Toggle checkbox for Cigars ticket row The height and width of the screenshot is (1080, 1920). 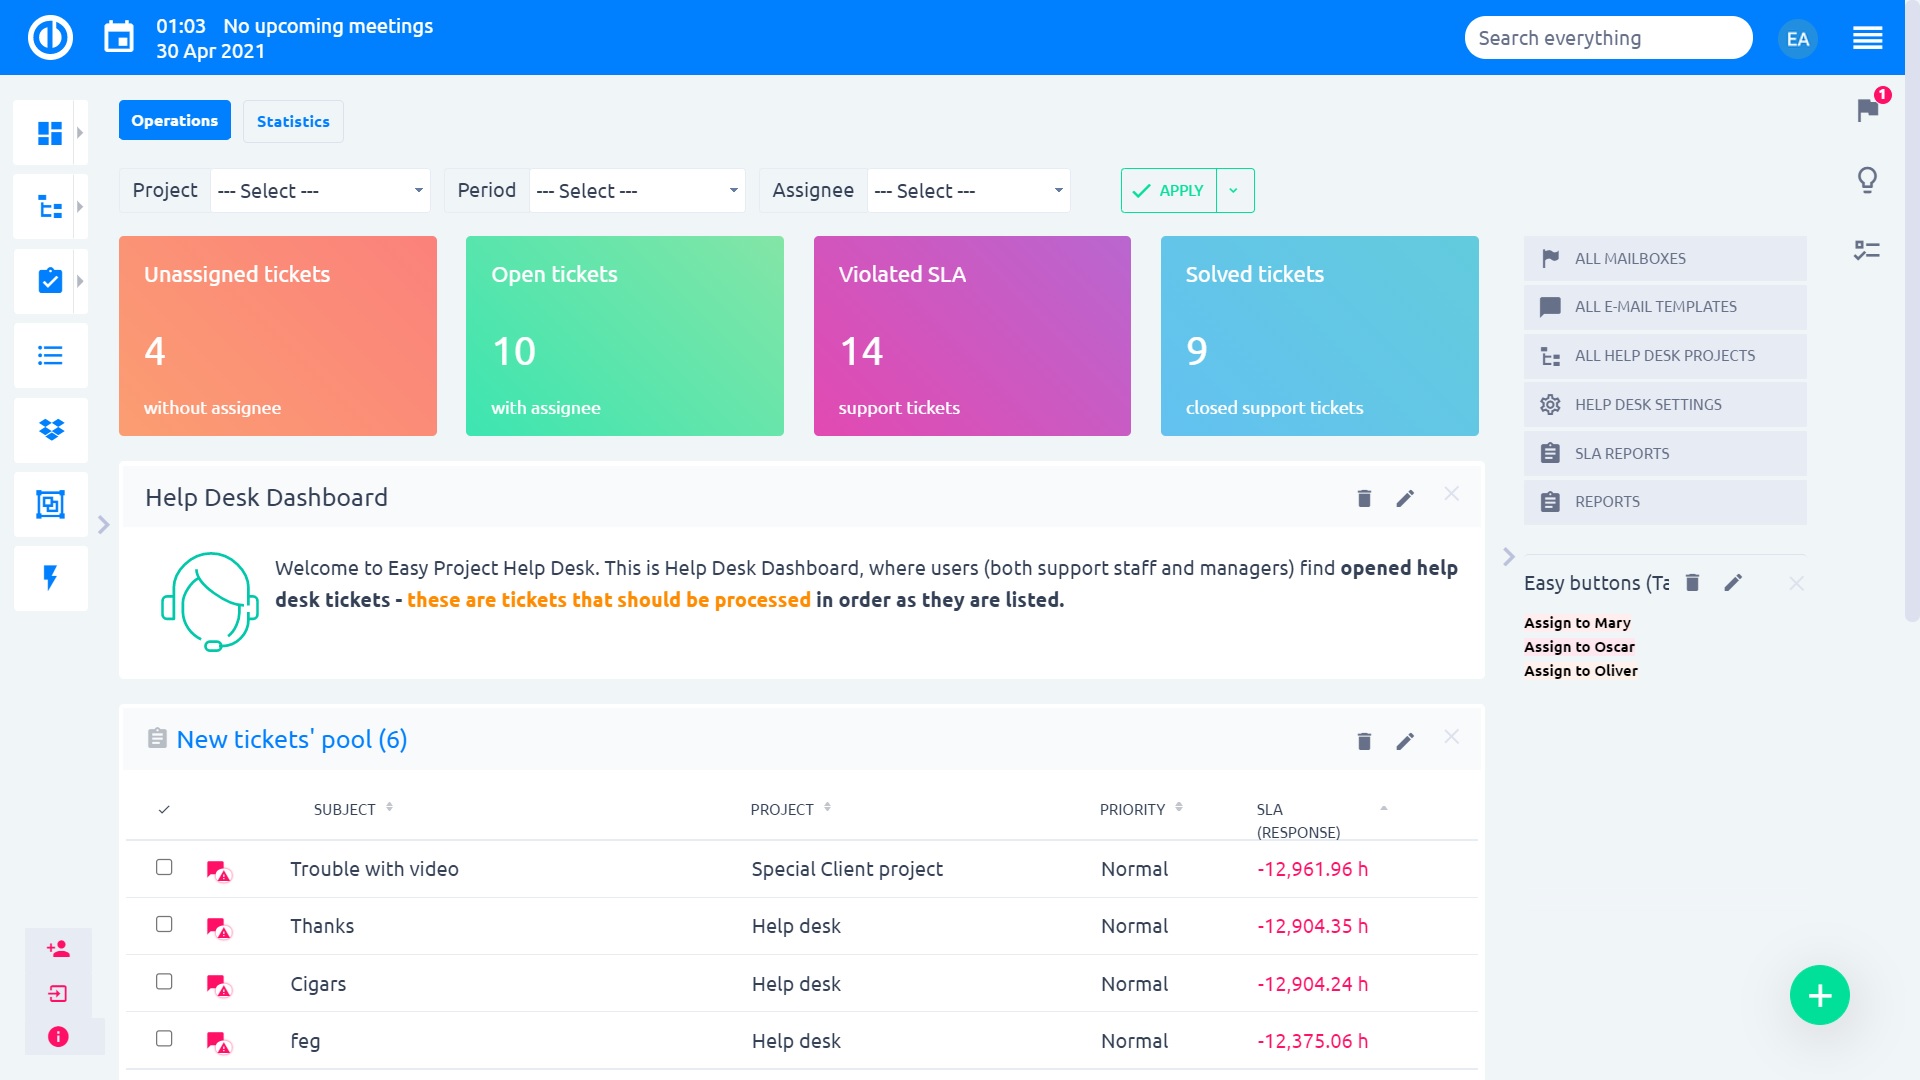point(164,981)
